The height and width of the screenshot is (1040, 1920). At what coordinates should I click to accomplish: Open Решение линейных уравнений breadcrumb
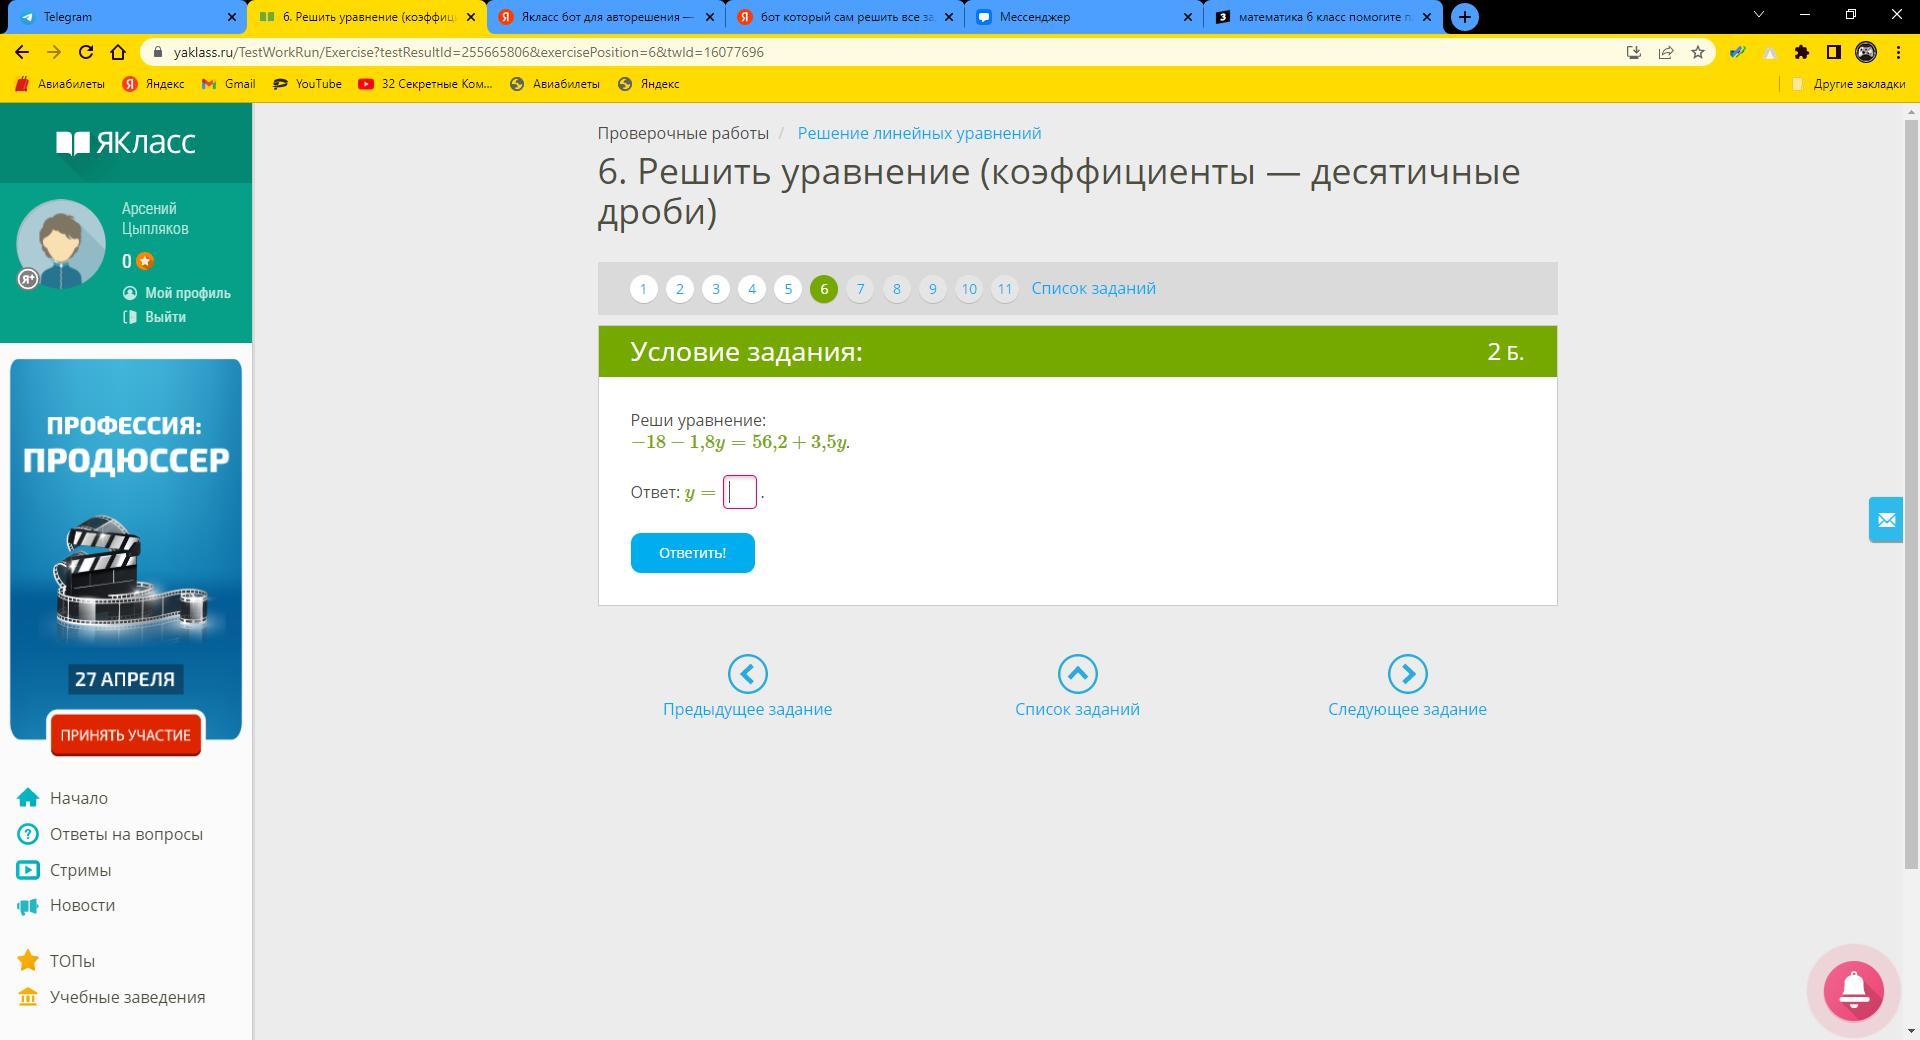[919, 133]
